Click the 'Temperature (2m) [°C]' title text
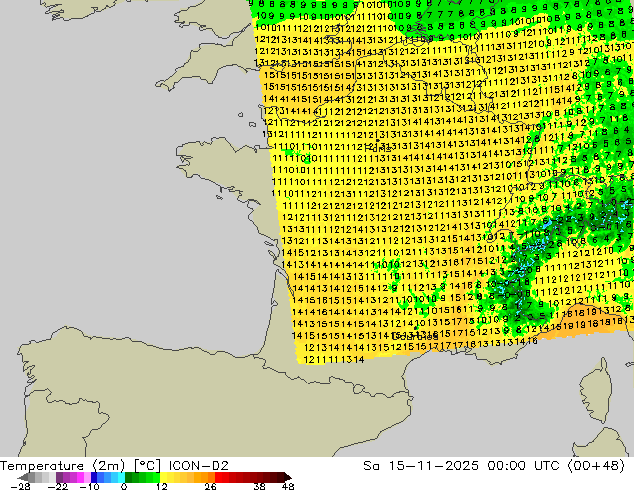 point(80,466)
